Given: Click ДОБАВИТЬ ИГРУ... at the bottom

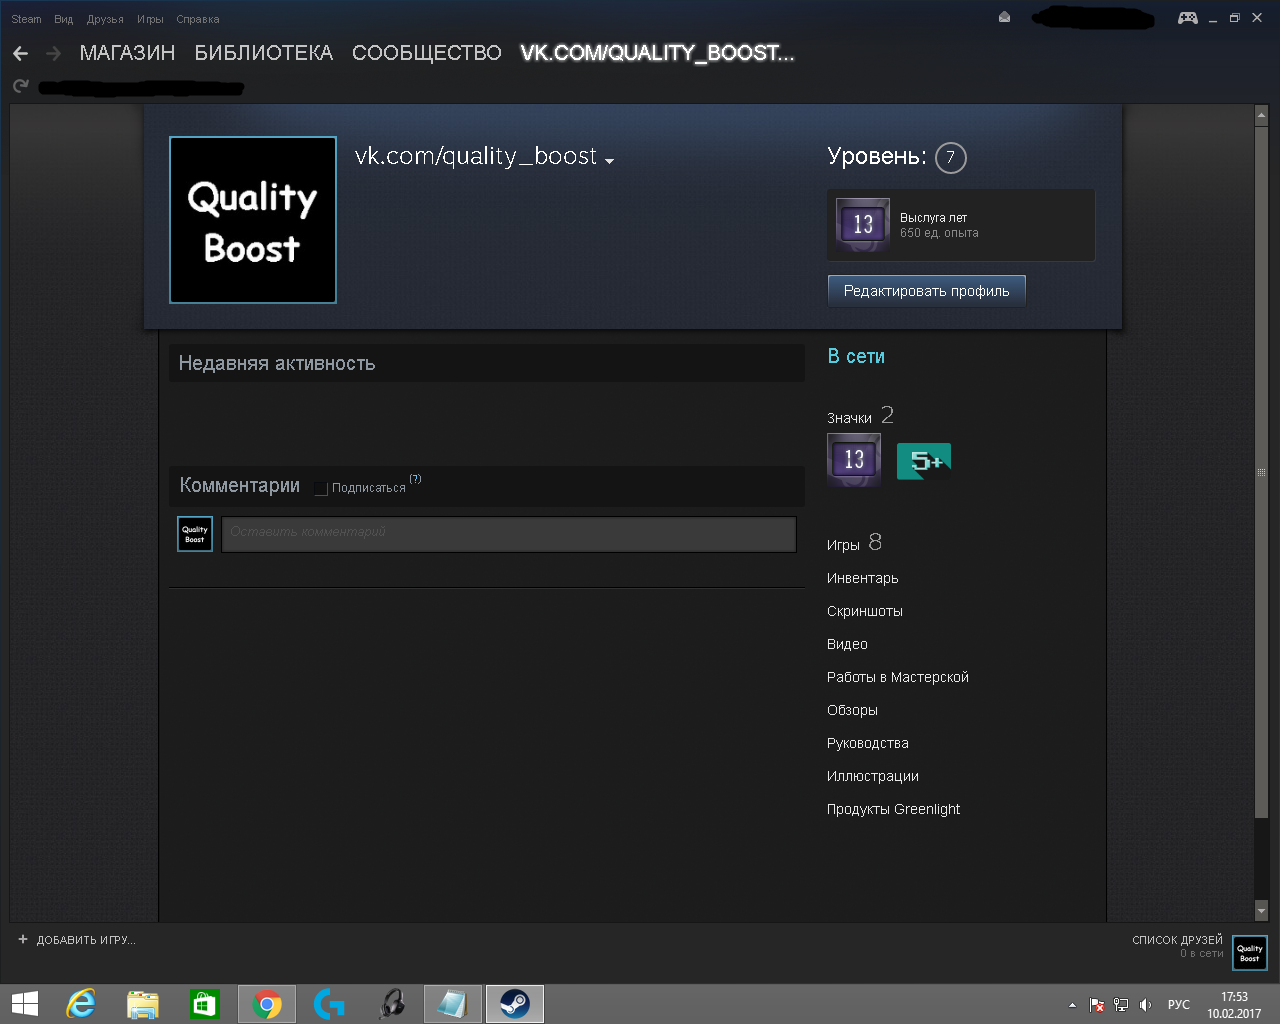Looking at the screenshot, I should [86, 940].
